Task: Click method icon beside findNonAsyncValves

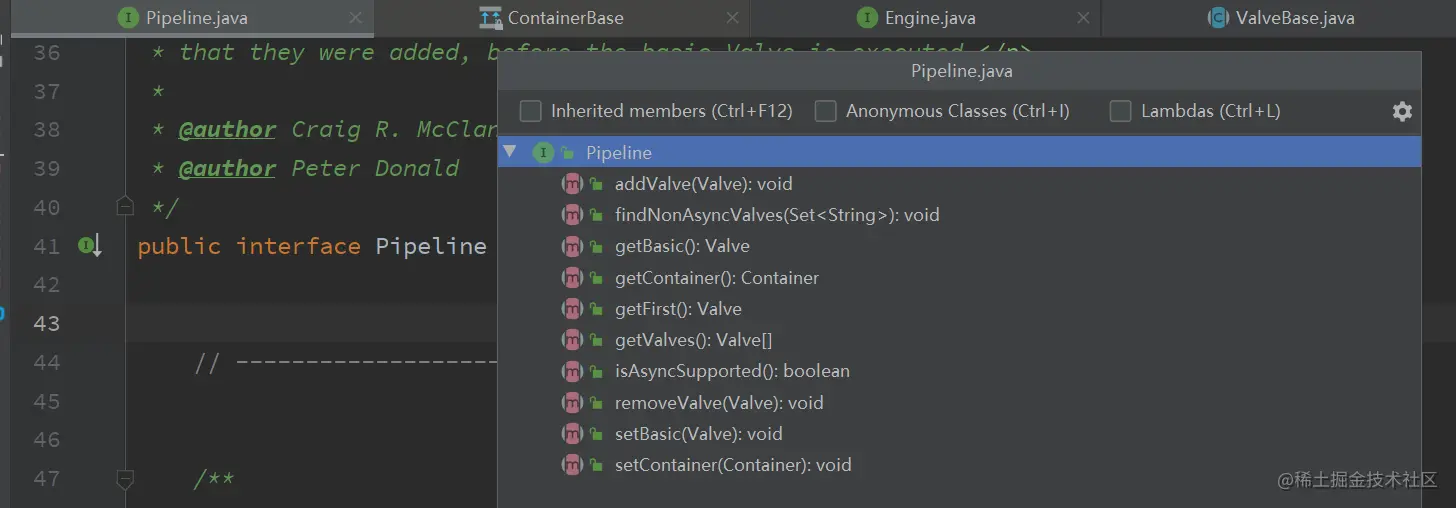Action: point(572,215)
